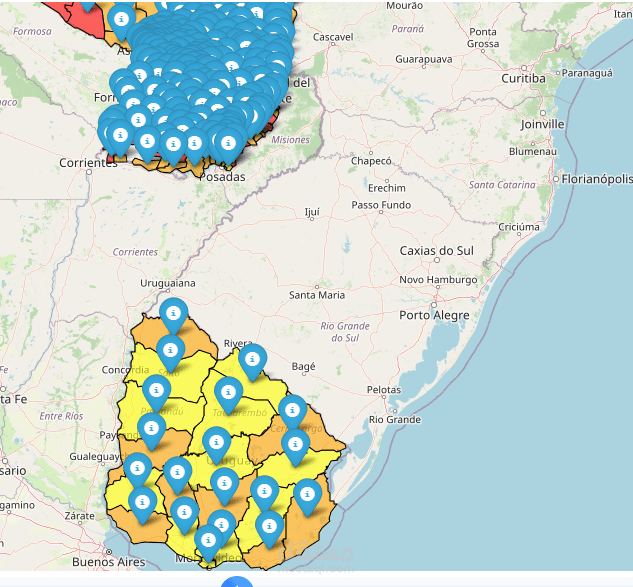Select the marker nearest the Corrientes city label
The width and height of the screenshot is (633, 587).
(x=120, y=136)
